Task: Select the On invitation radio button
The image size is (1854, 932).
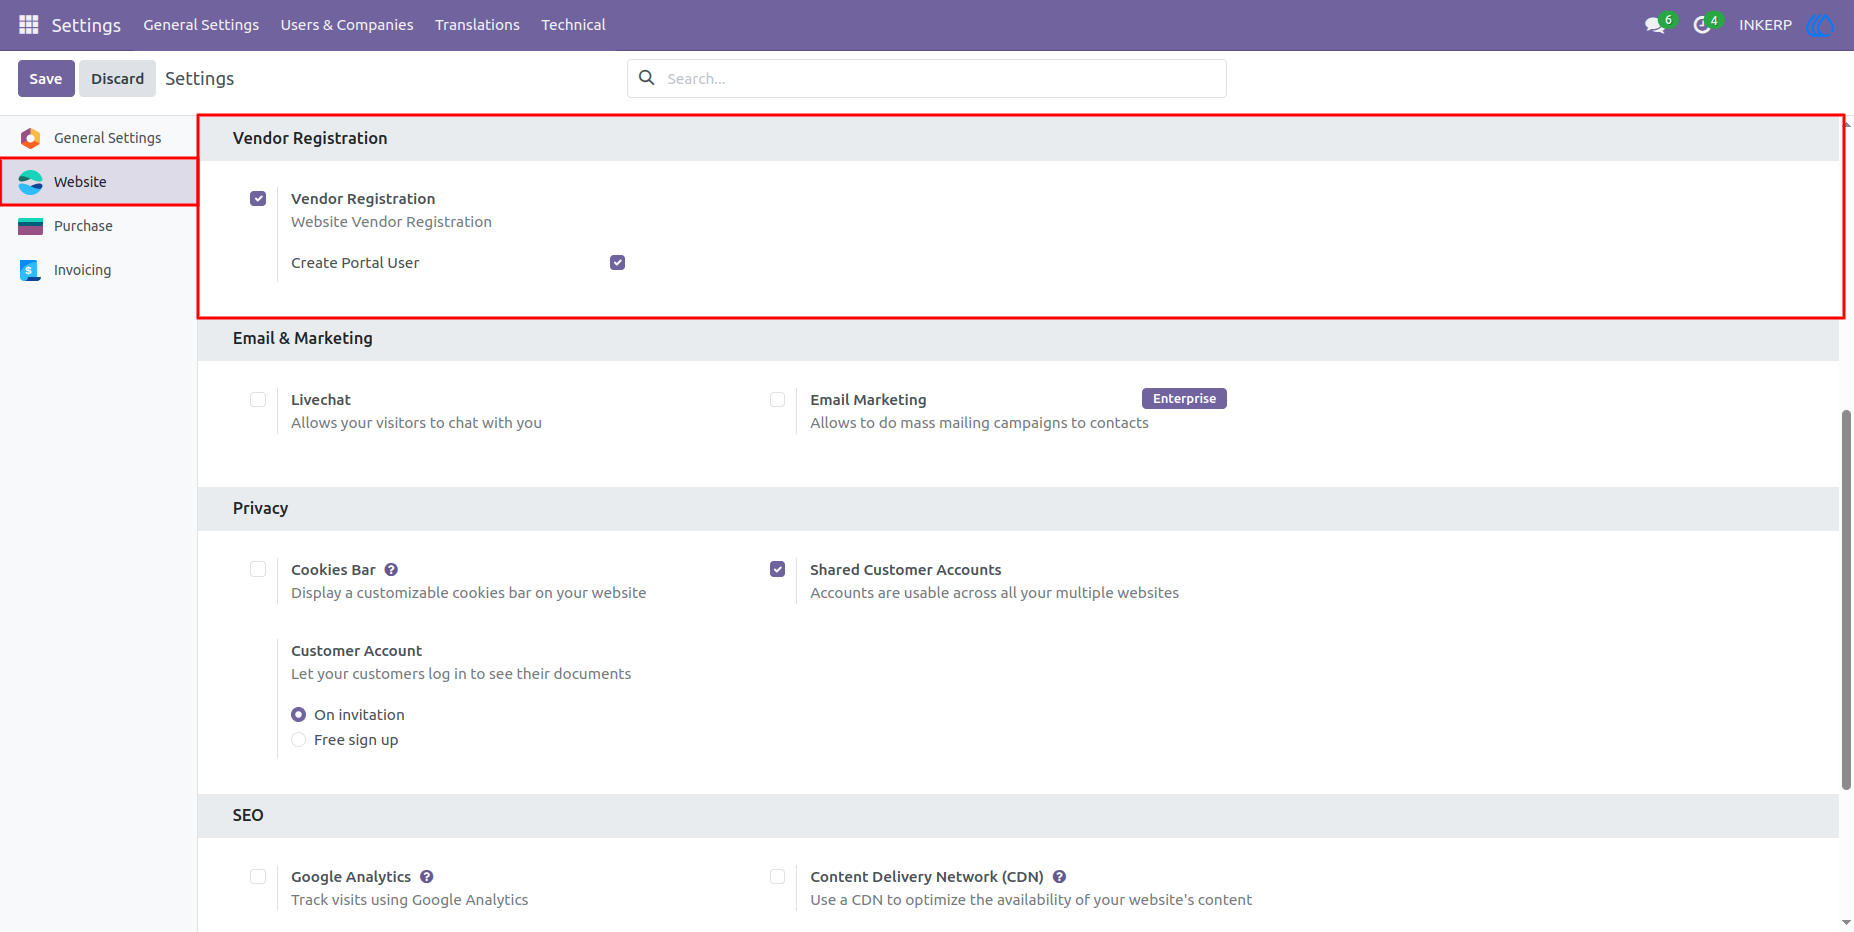Action: (298, 715)
